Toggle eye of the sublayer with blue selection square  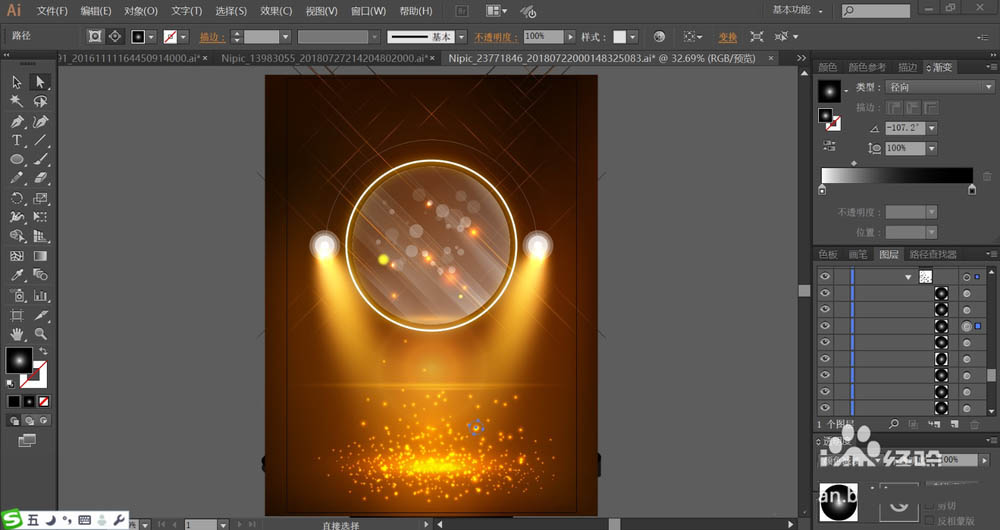click(x=825, y=326)
